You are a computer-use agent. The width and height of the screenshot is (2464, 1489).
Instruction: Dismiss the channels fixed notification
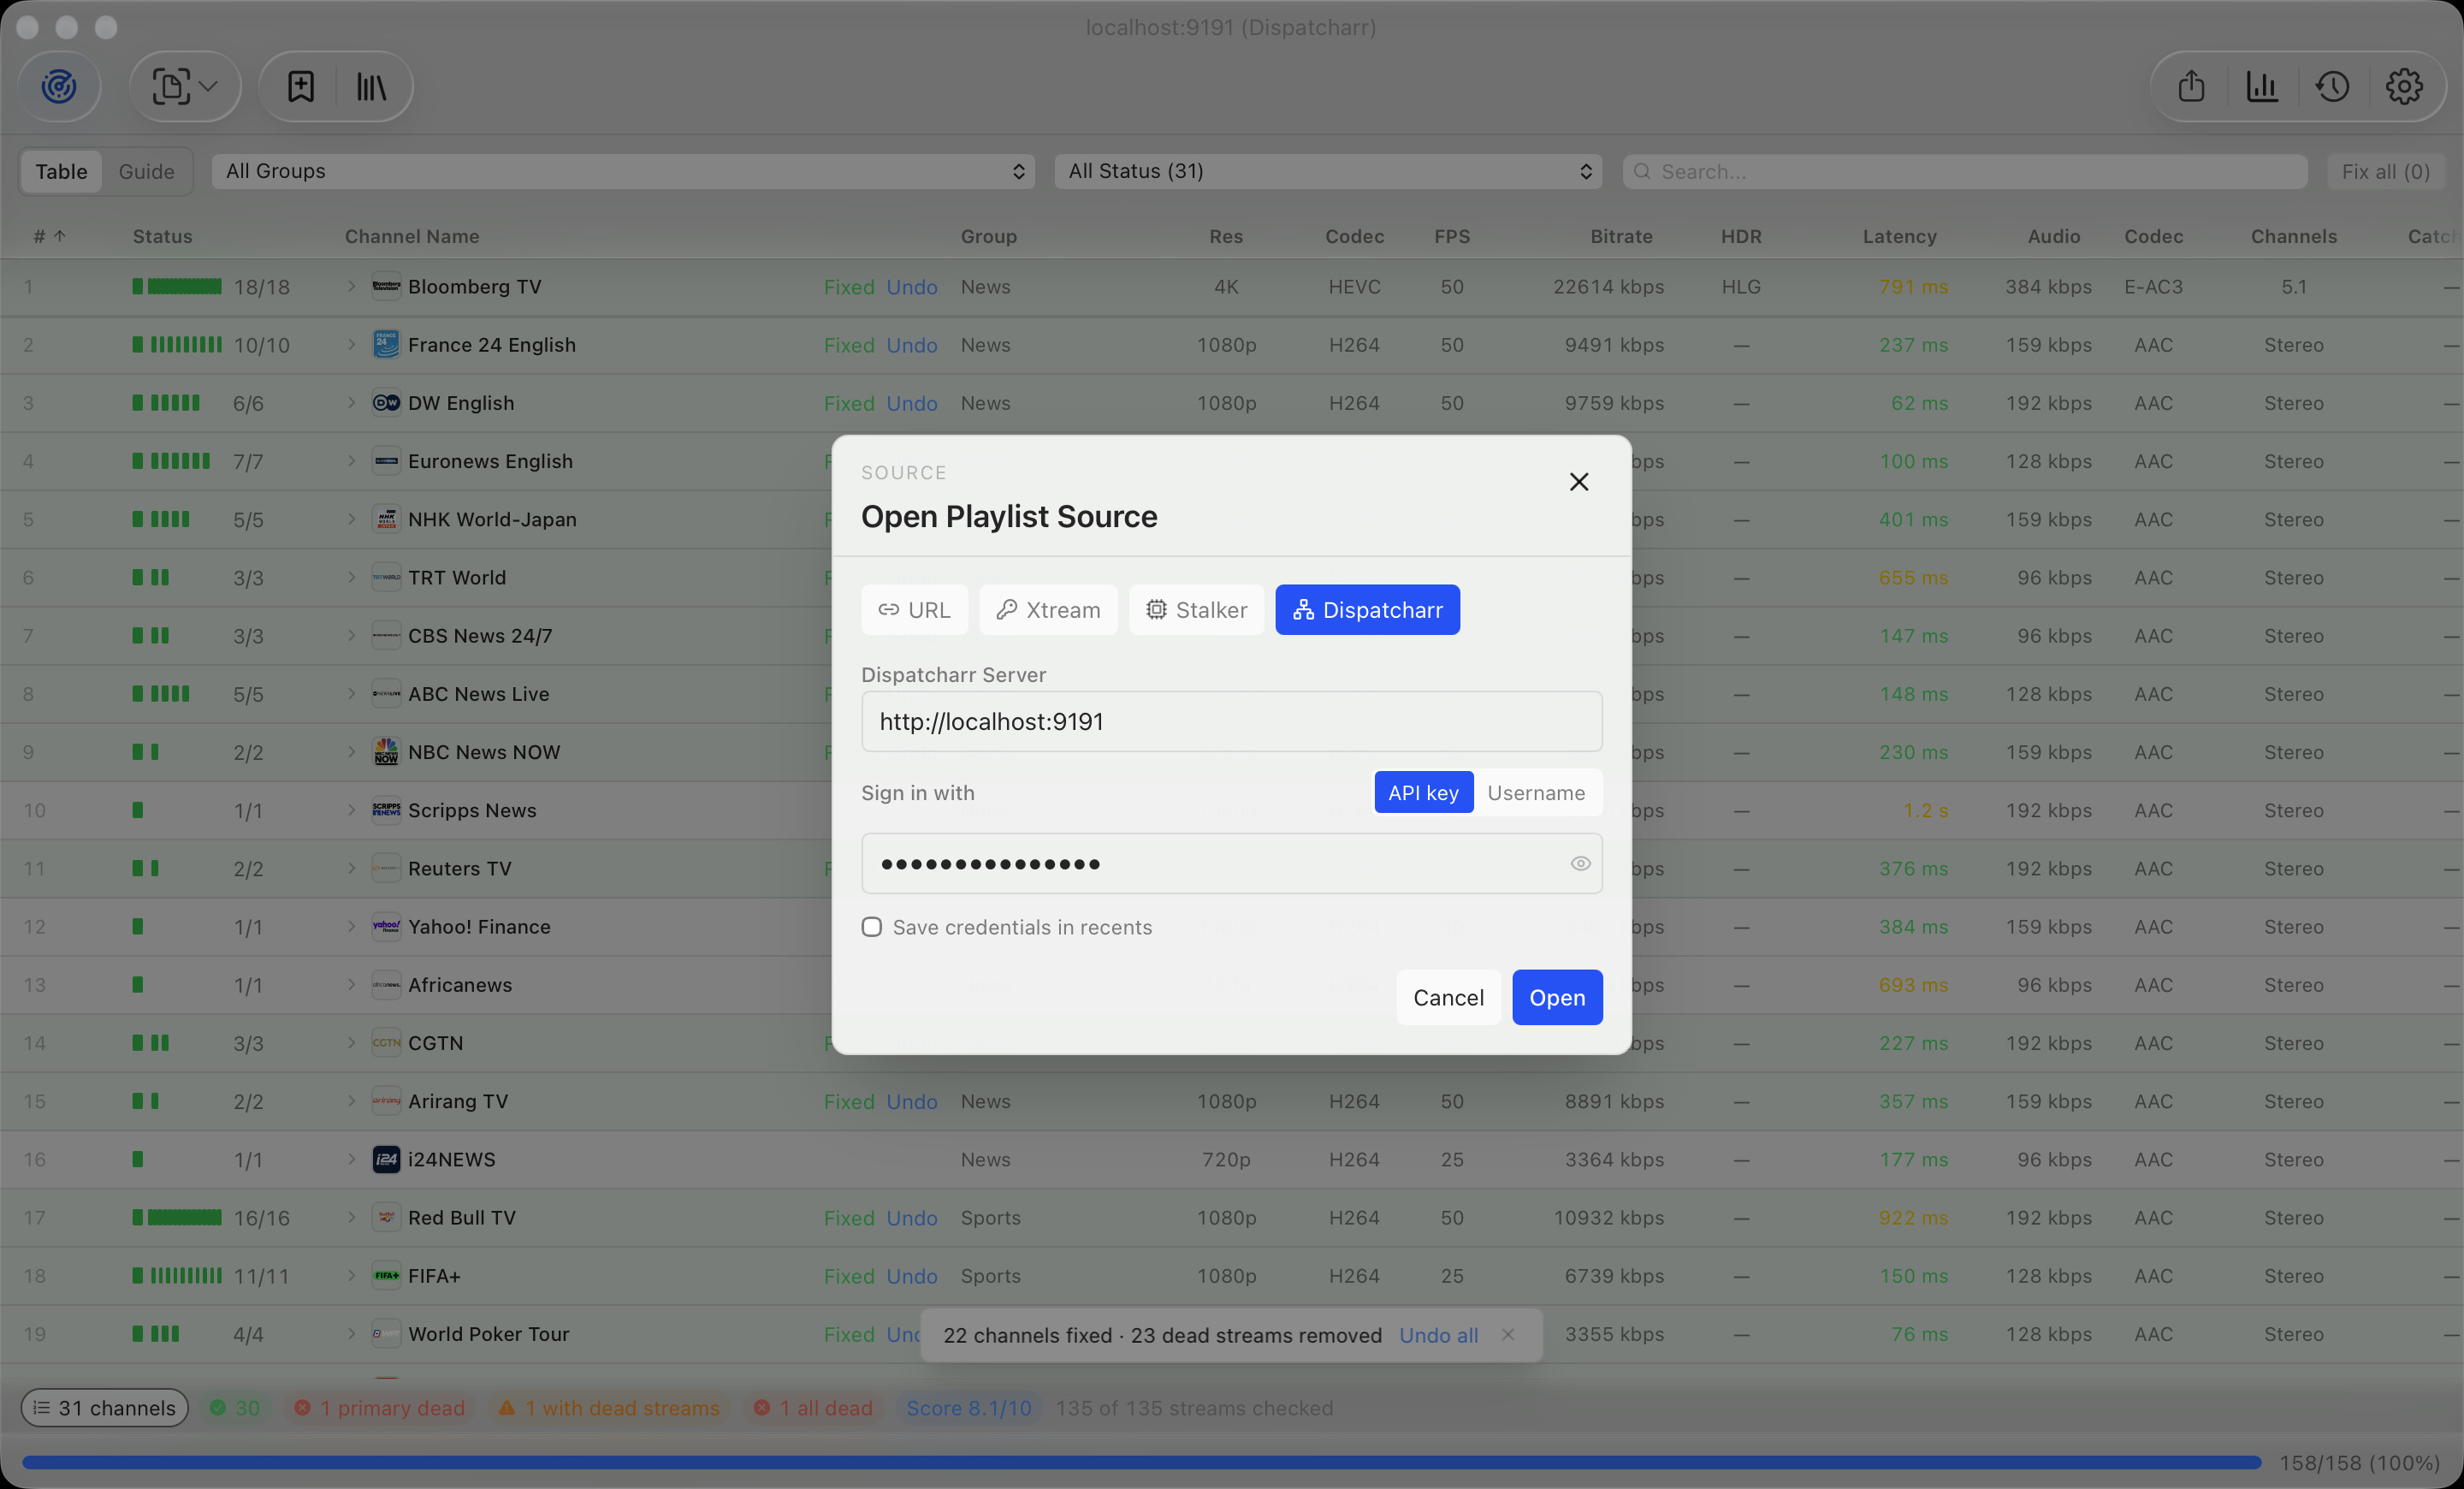click(x=1508, y=1334)
